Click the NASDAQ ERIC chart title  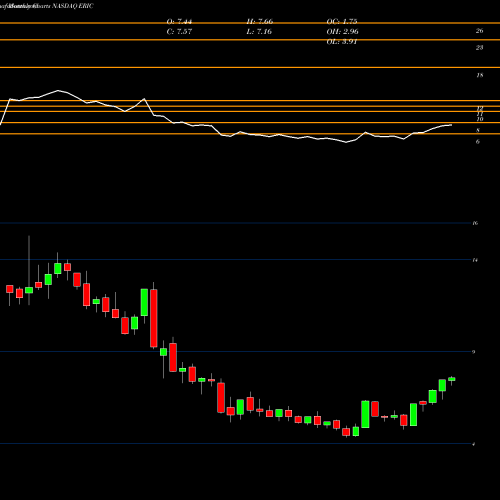point(73,6)
